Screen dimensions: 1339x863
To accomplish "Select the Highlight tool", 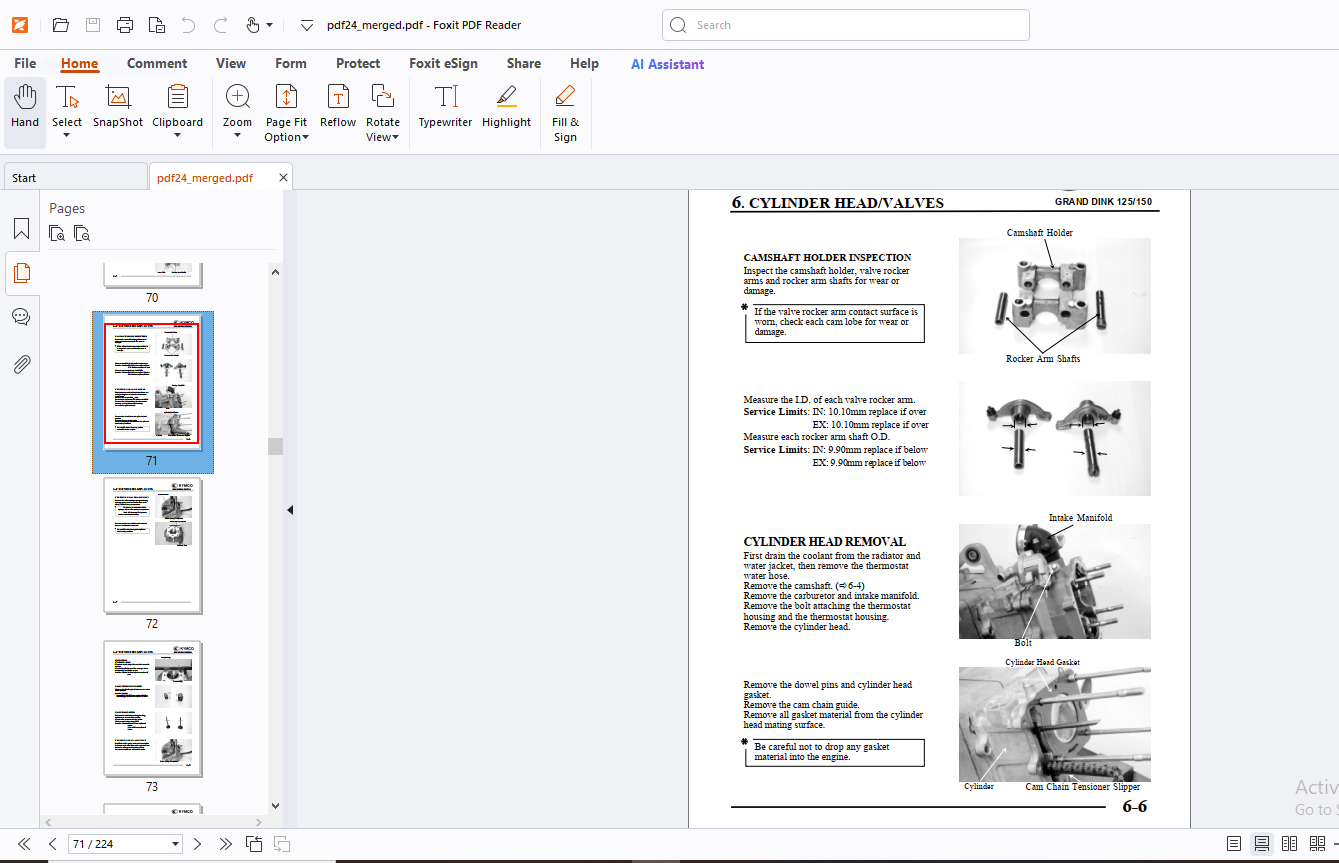I will [x=506, y=108].
